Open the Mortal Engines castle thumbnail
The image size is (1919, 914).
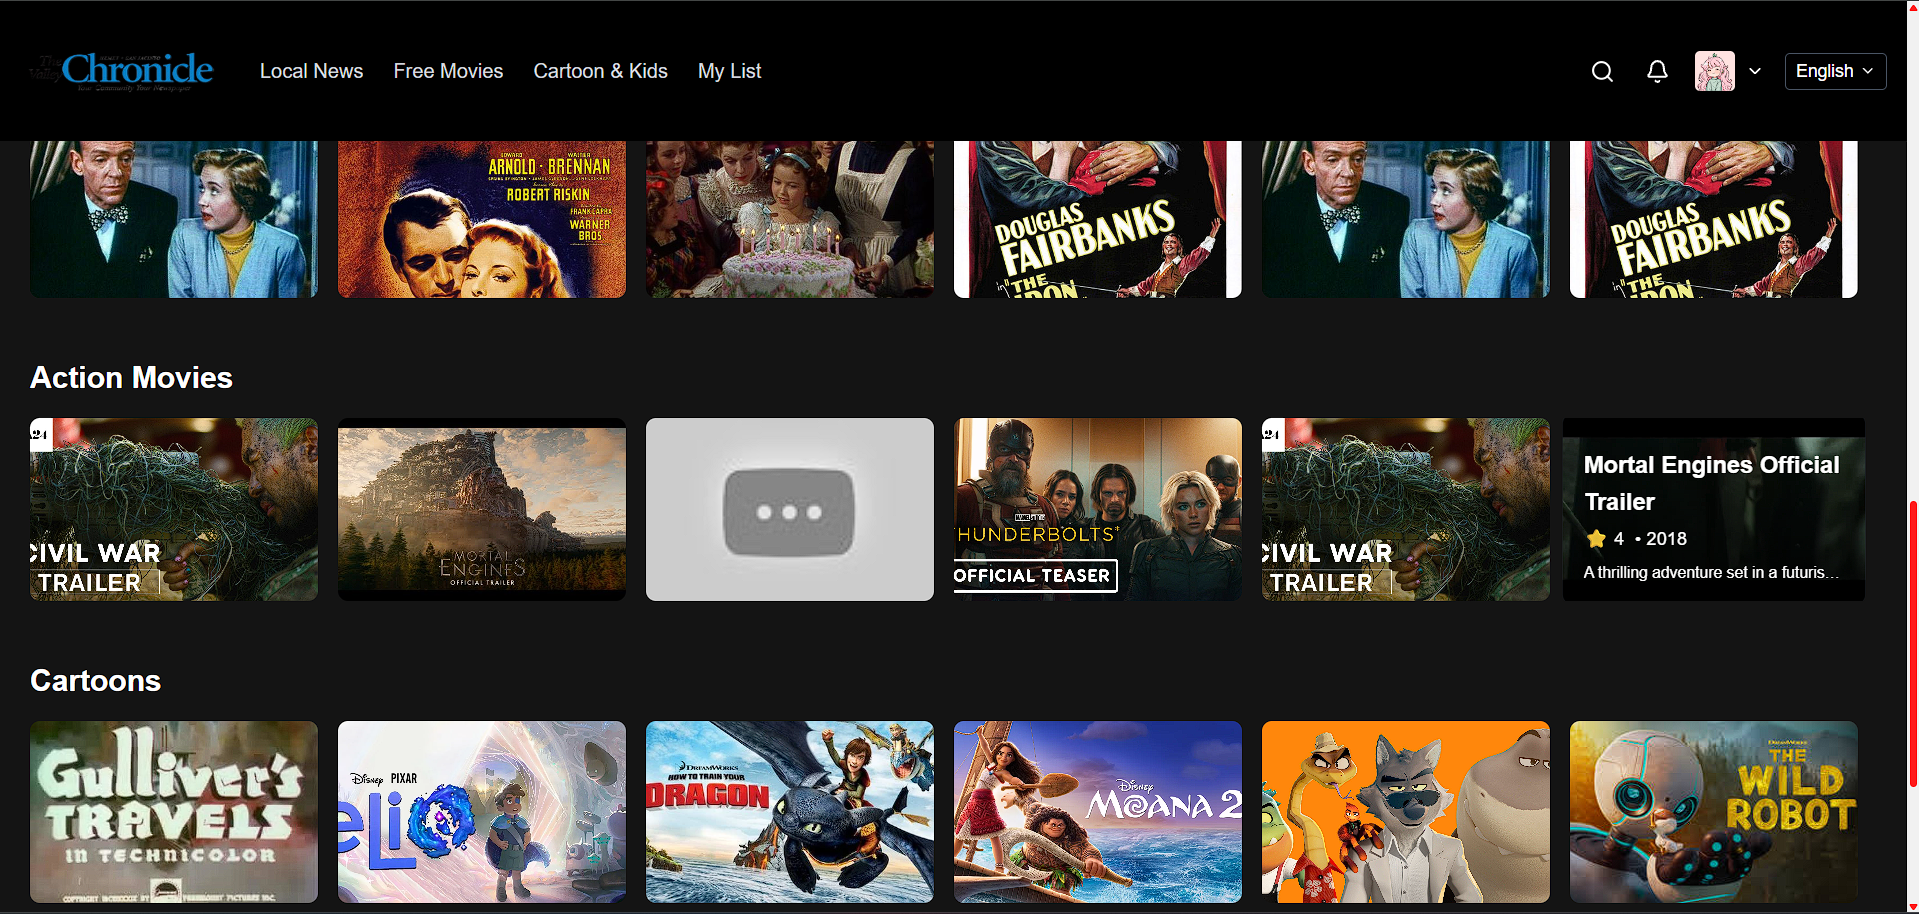coord(482,509)
